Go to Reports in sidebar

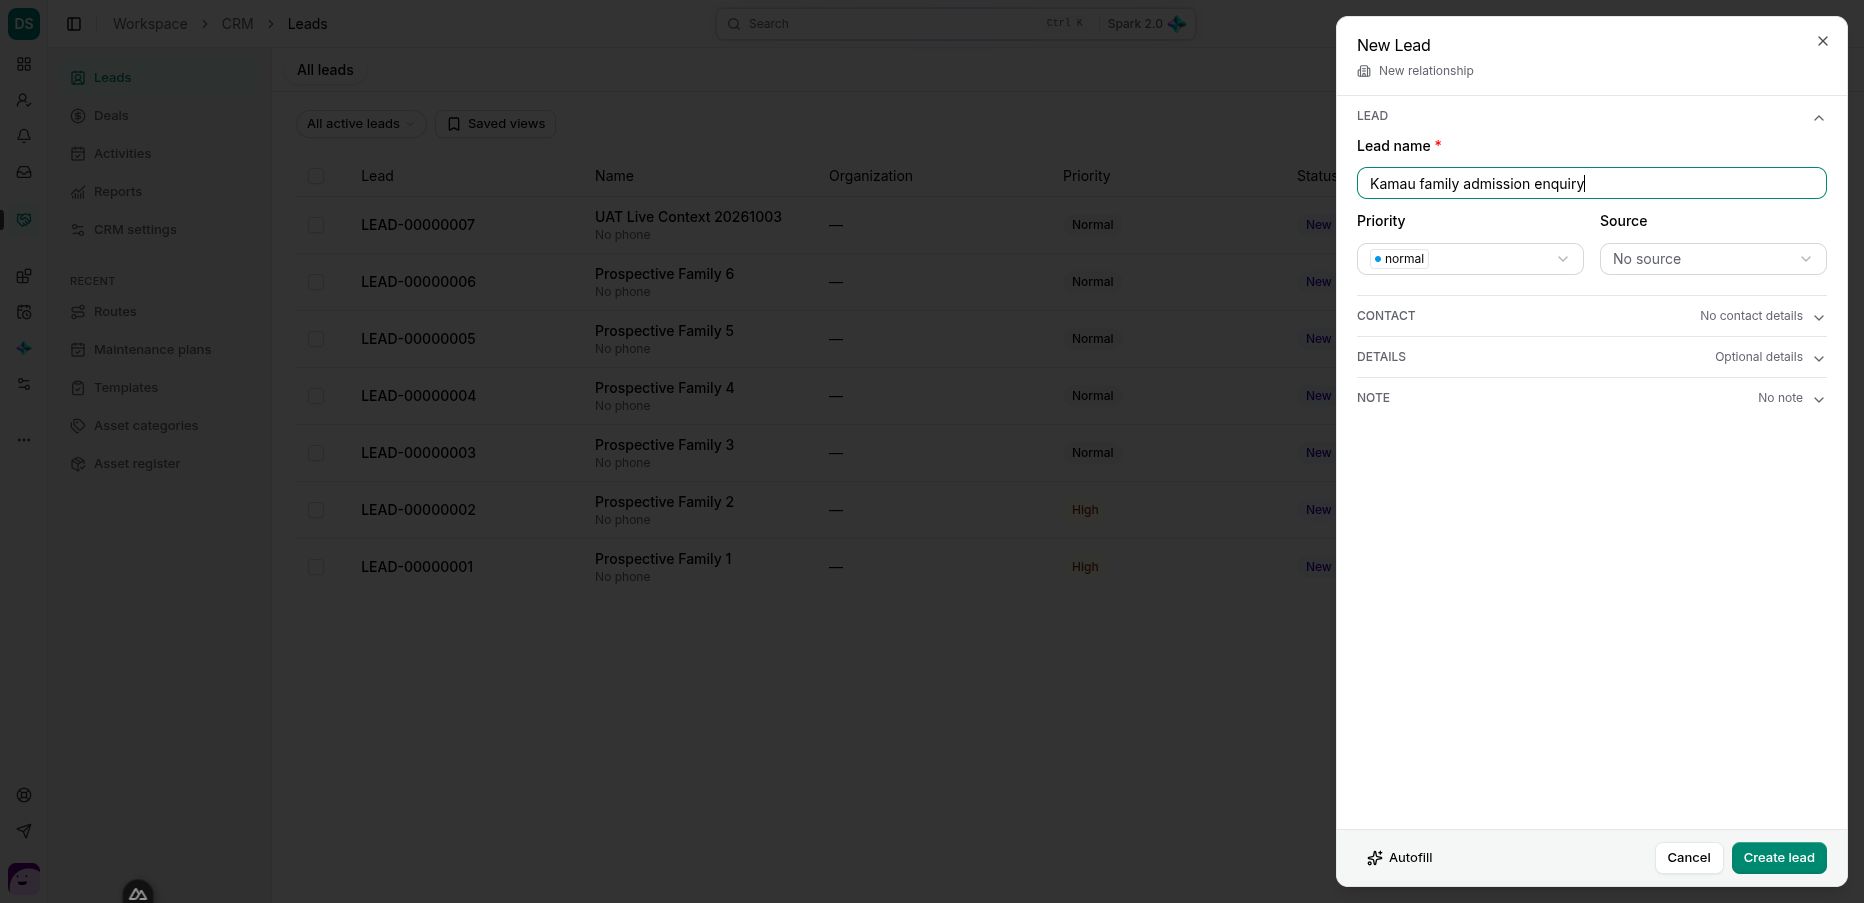point(118,192)
